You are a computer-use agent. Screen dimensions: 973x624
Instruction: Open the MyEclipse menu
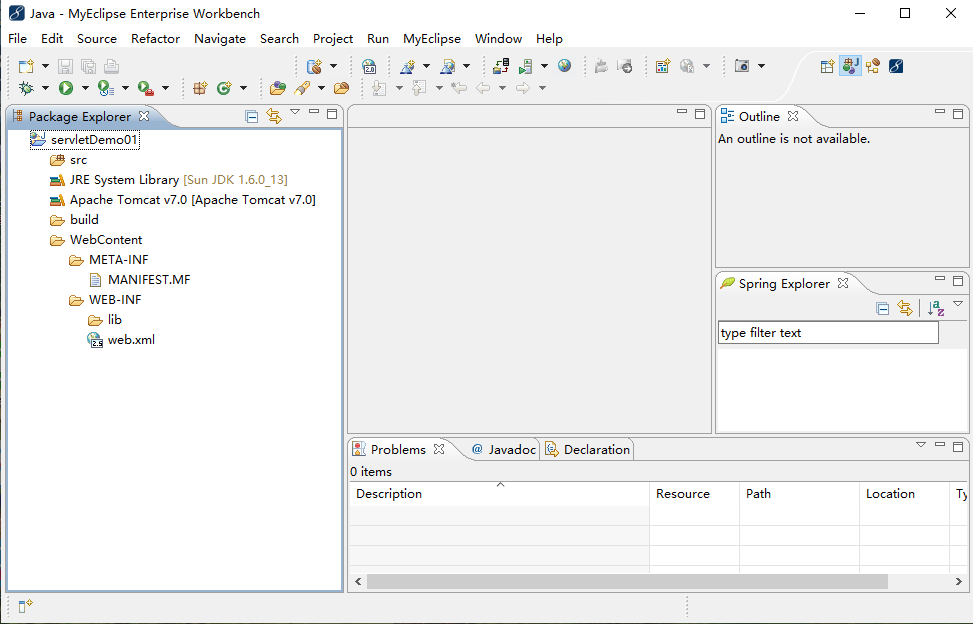coord(431,38)
